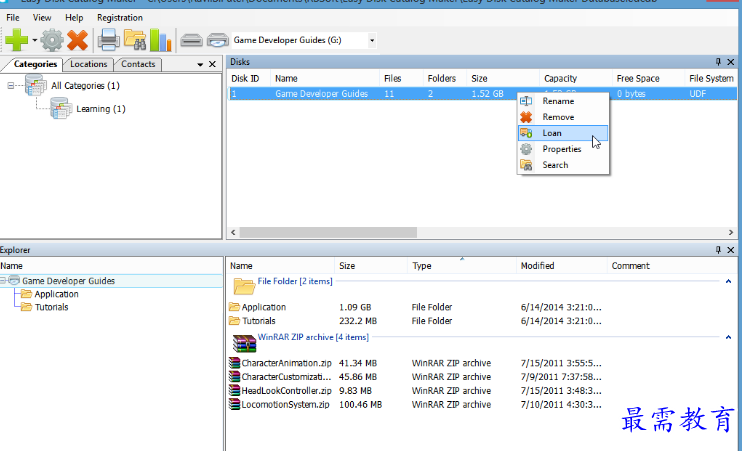Open the View menu
The height and width of the screenshot is (451, 743).
tap(42, 18)
